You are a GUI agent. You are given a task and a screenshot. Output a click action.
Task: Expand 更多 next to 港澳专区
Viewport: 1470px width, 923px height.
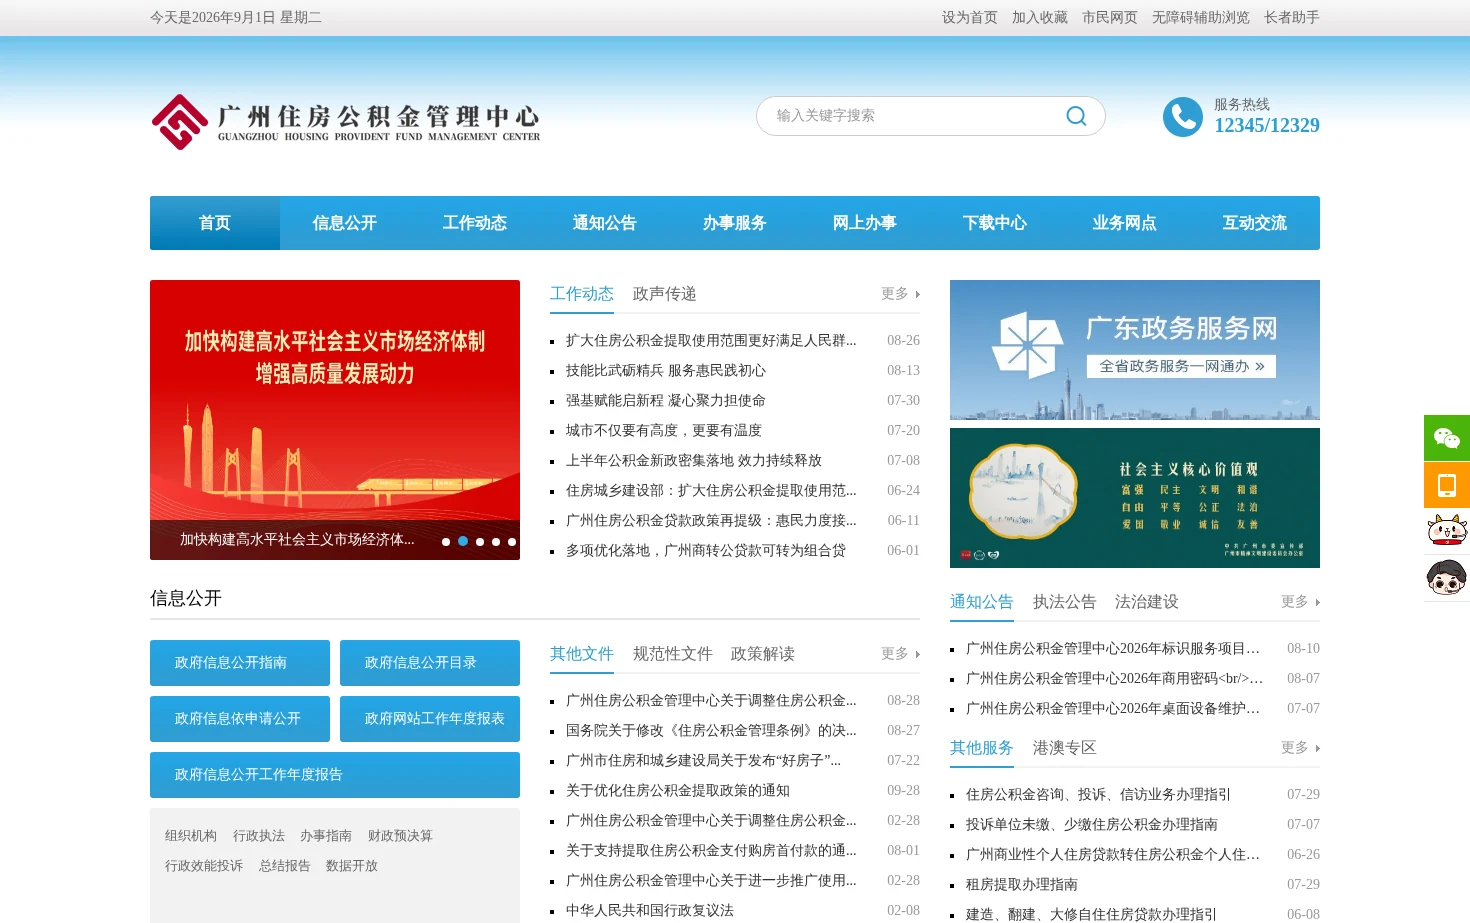[1300, 748]
